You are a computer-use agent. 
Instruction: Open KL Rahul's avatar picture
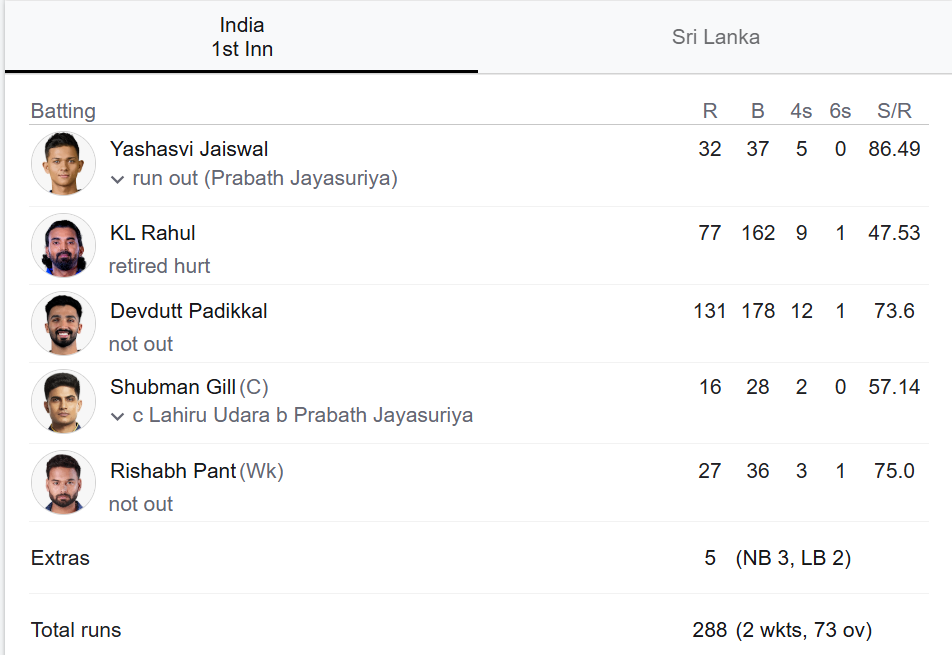pos(63,245)
